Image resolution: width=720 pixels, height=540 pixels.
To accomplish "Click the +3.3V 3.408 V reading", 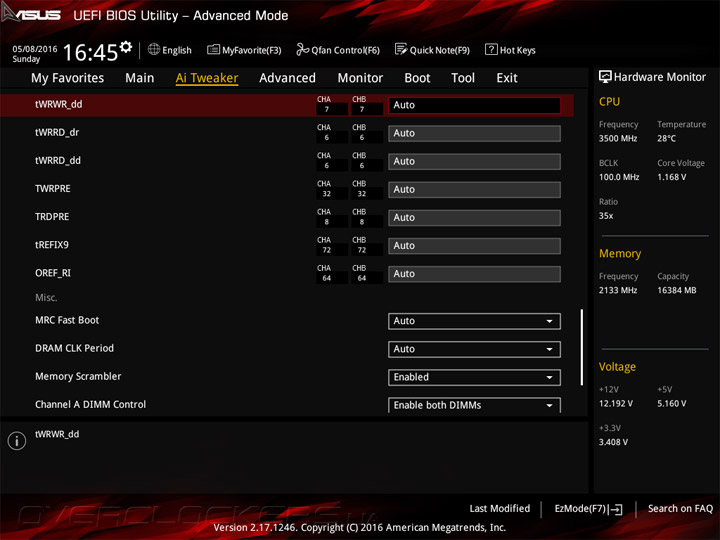I will 613,442.
